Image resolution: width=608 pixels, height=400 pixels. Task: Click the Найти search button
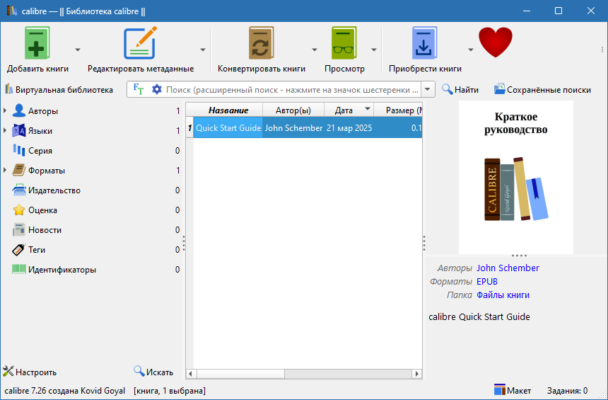point(460,90)
